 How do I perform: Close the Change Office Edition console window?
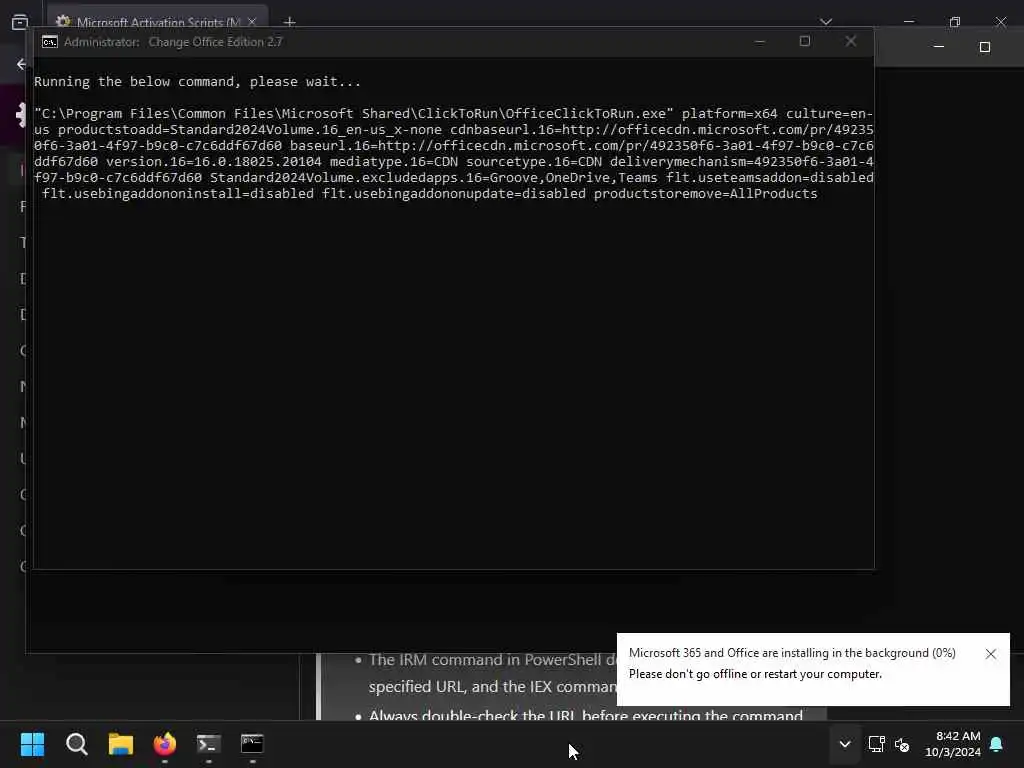tap(850, 42)
